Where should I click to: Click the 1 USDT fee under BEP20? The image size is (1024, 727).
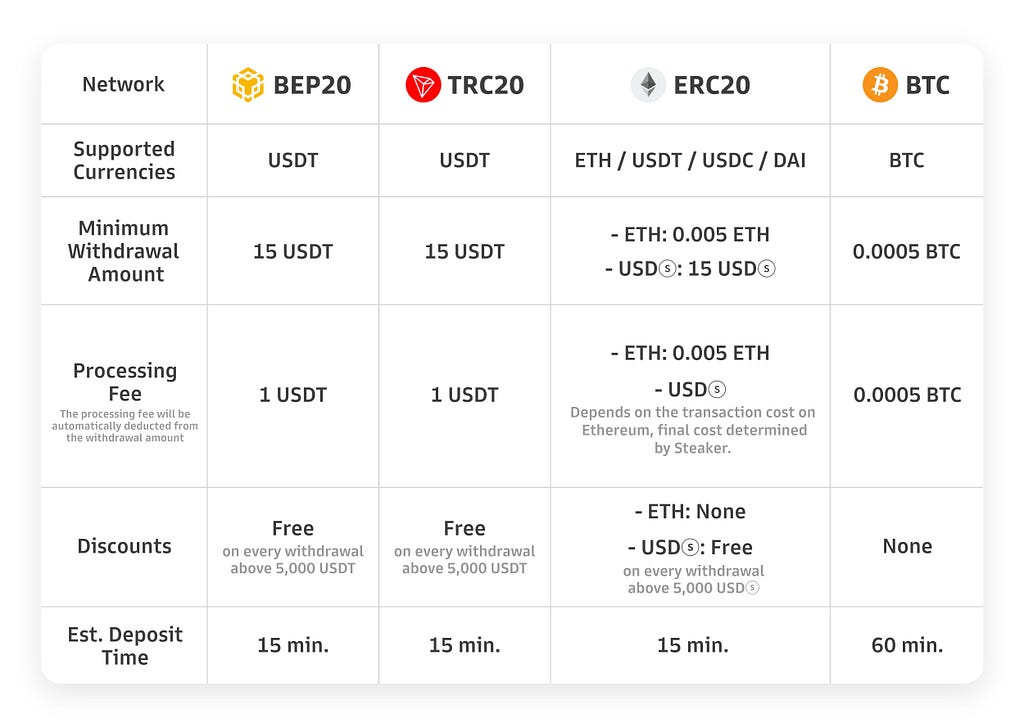point(293,395)
